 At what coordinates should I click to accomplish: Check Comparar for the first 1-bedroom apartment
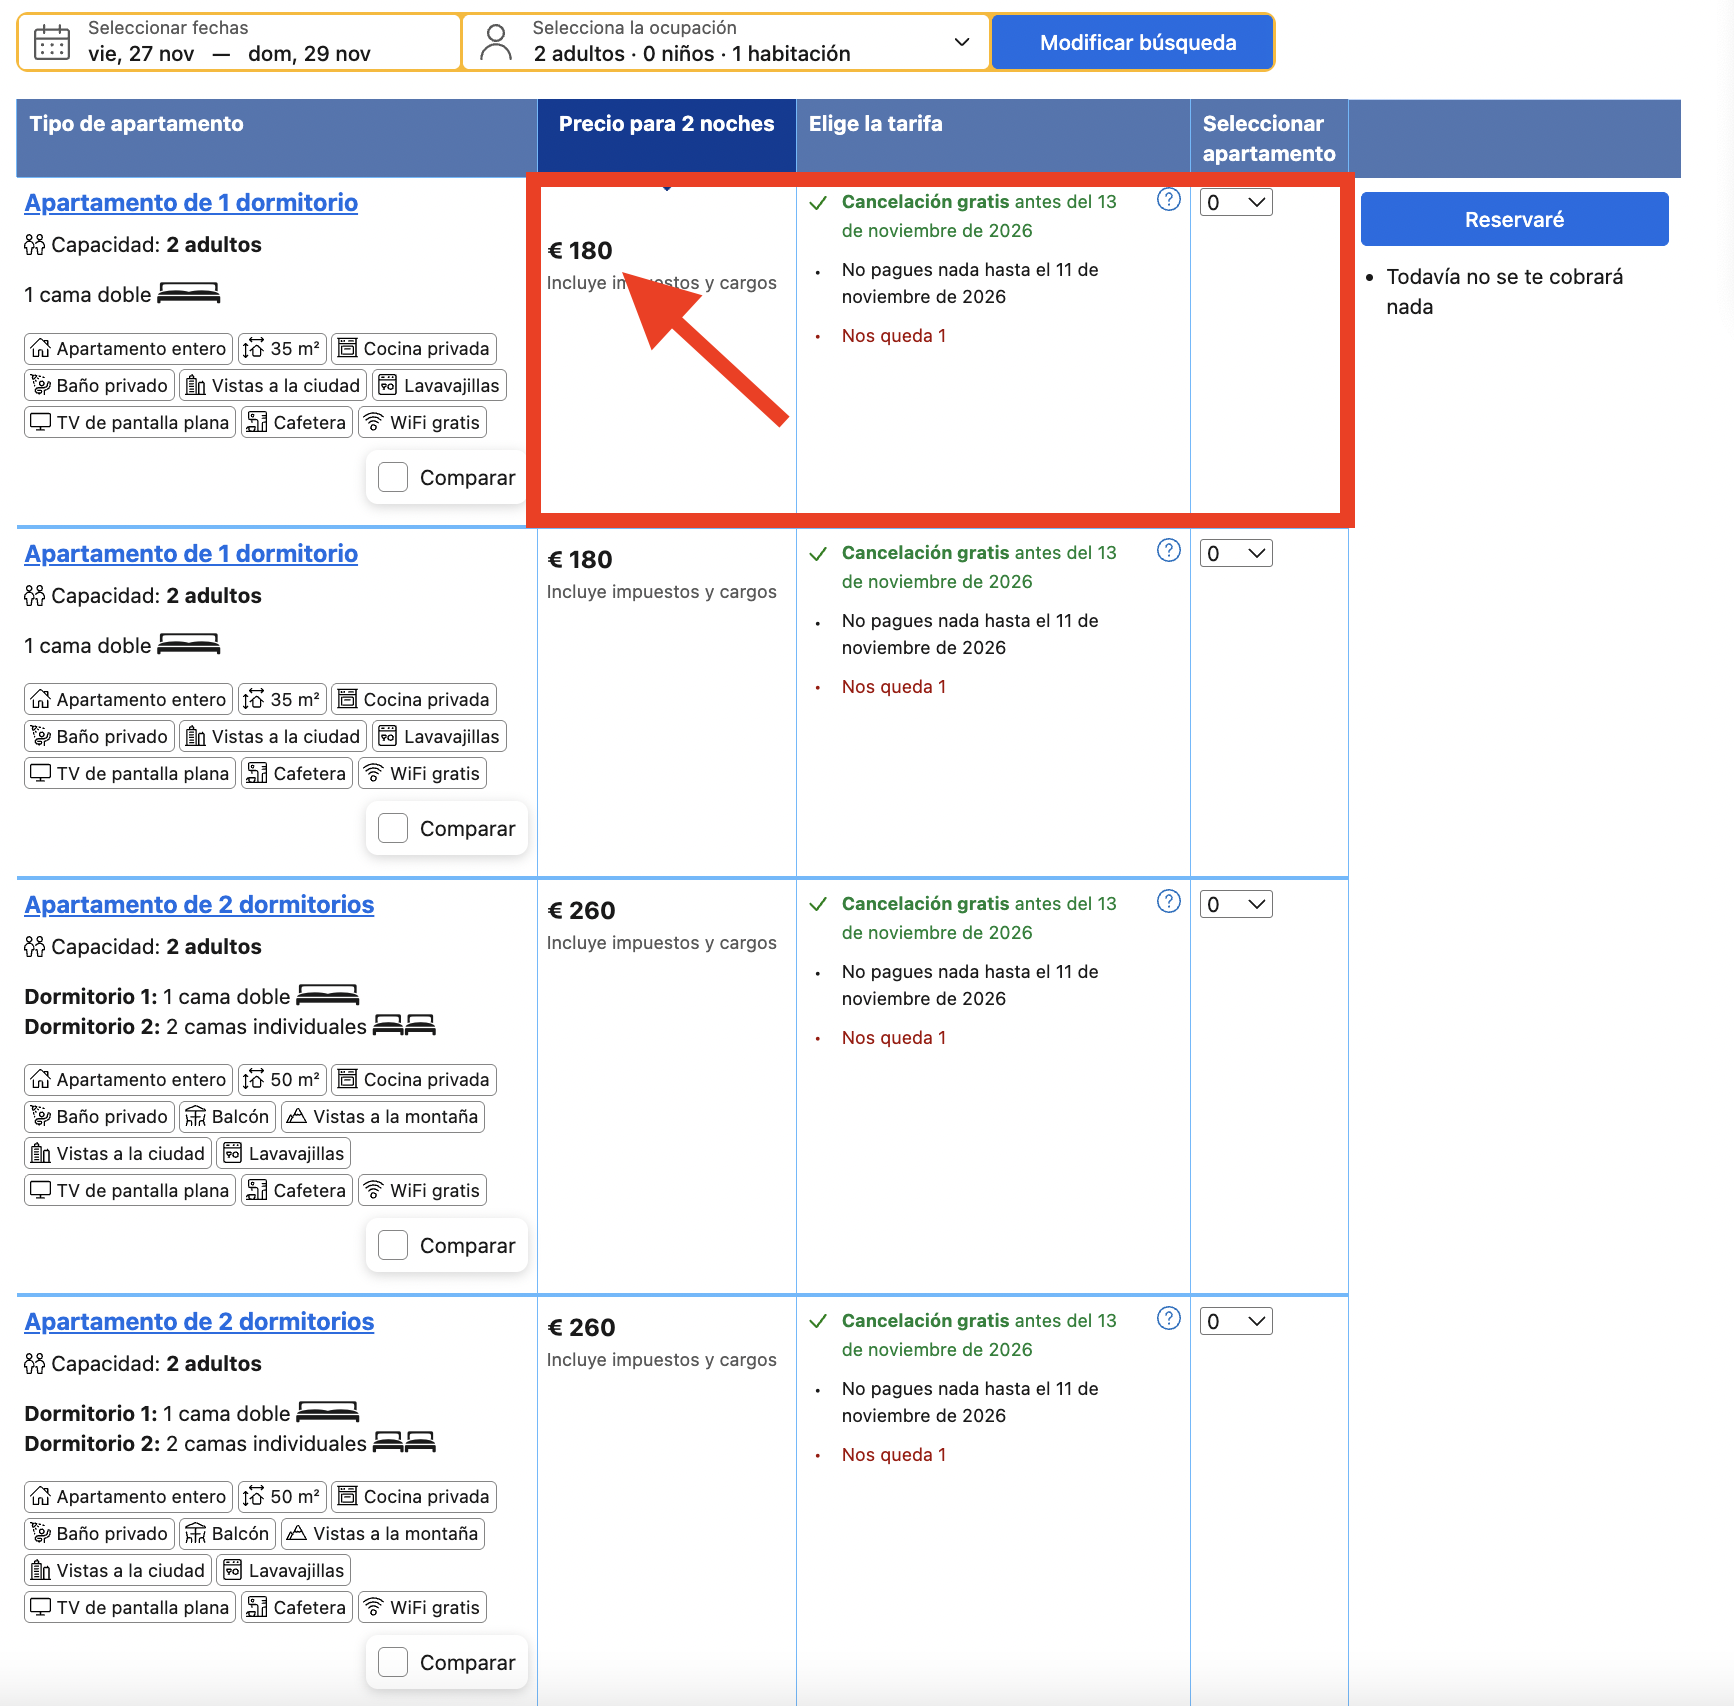tap(393, 477)
